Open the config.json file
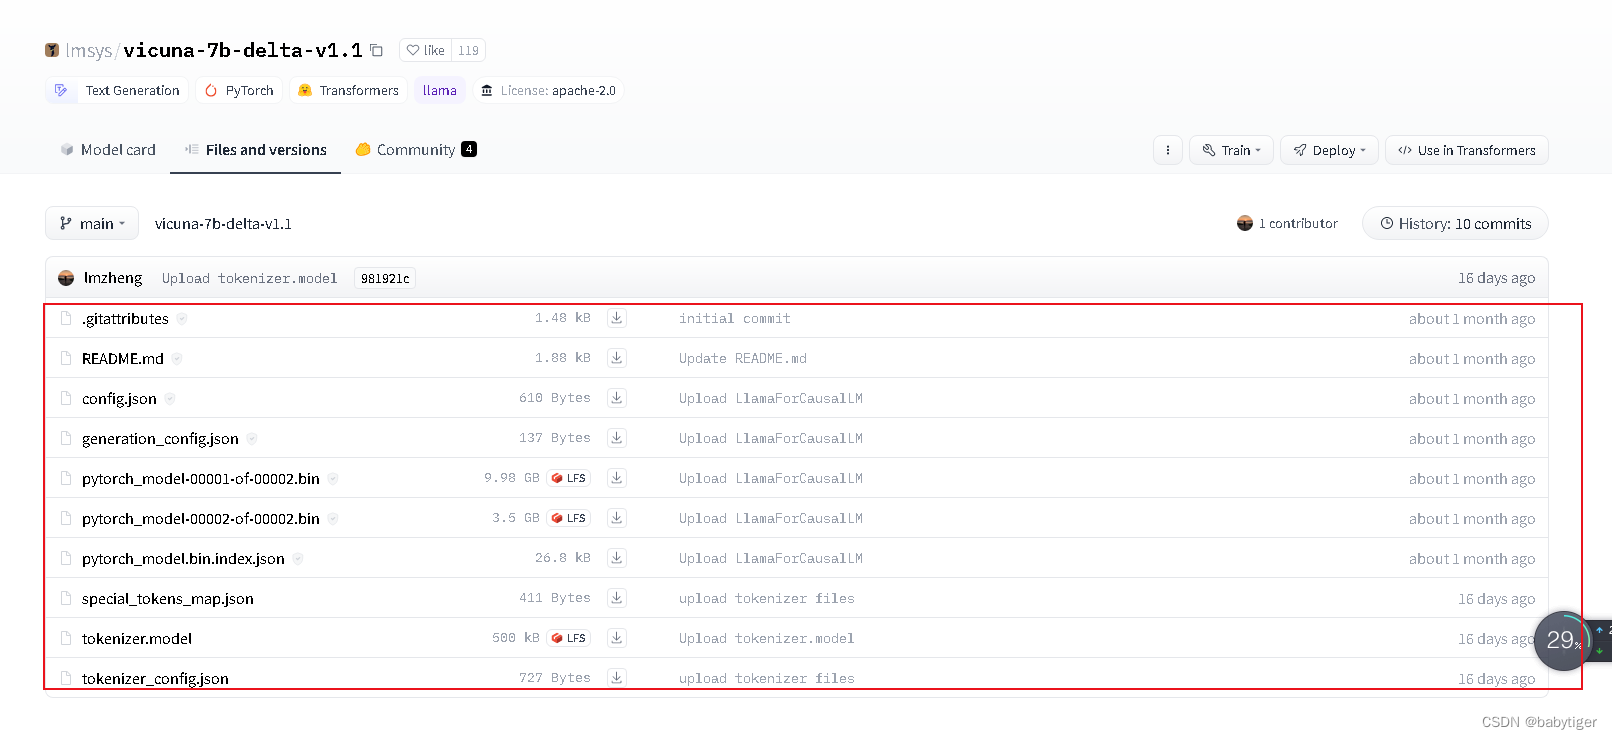Screen dimensions: 1612x739 click(x=119, y=399)
